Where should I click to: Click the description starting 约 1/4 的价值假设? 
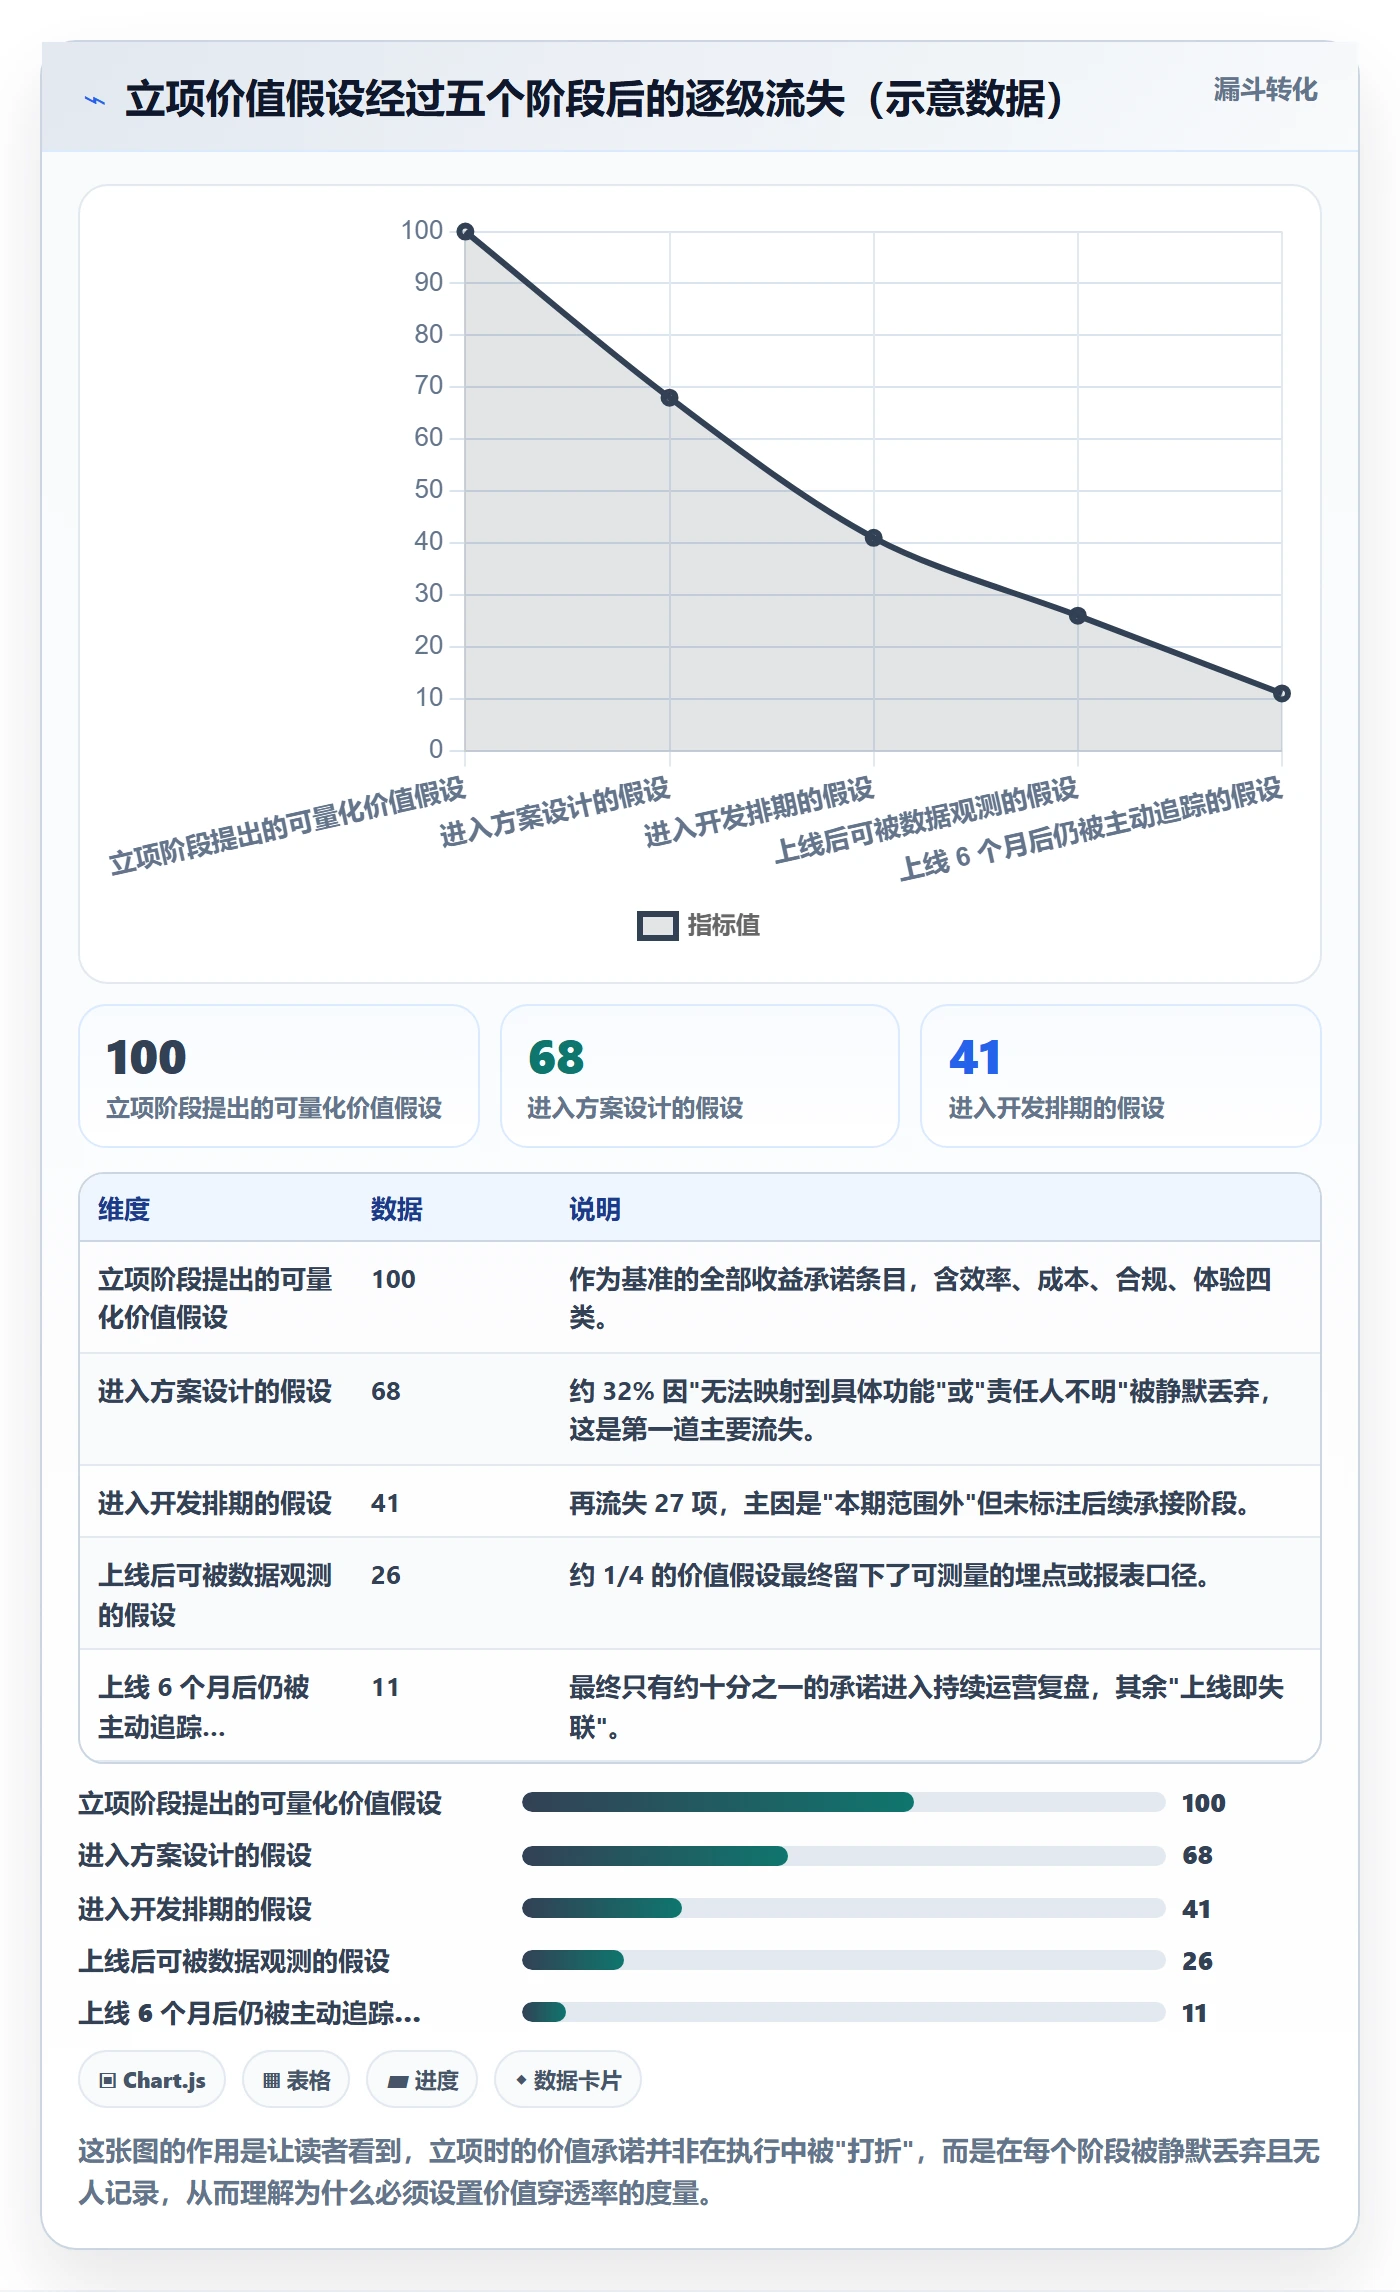click(890, 1575)
